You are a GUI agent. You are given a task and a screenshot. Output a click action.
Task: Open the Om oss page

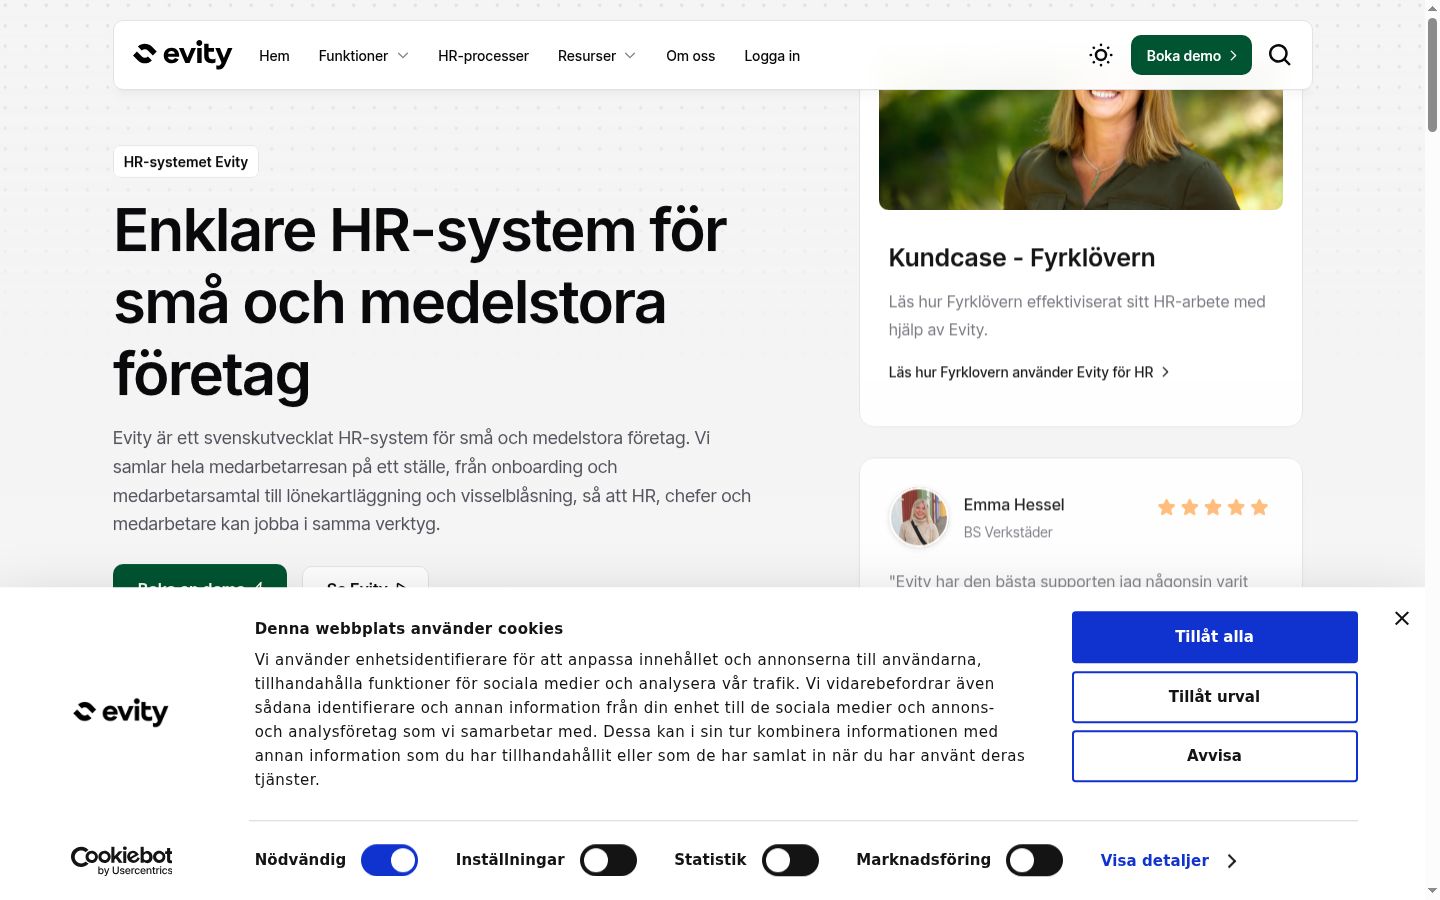pyautogui.click(x=690, y=56)
